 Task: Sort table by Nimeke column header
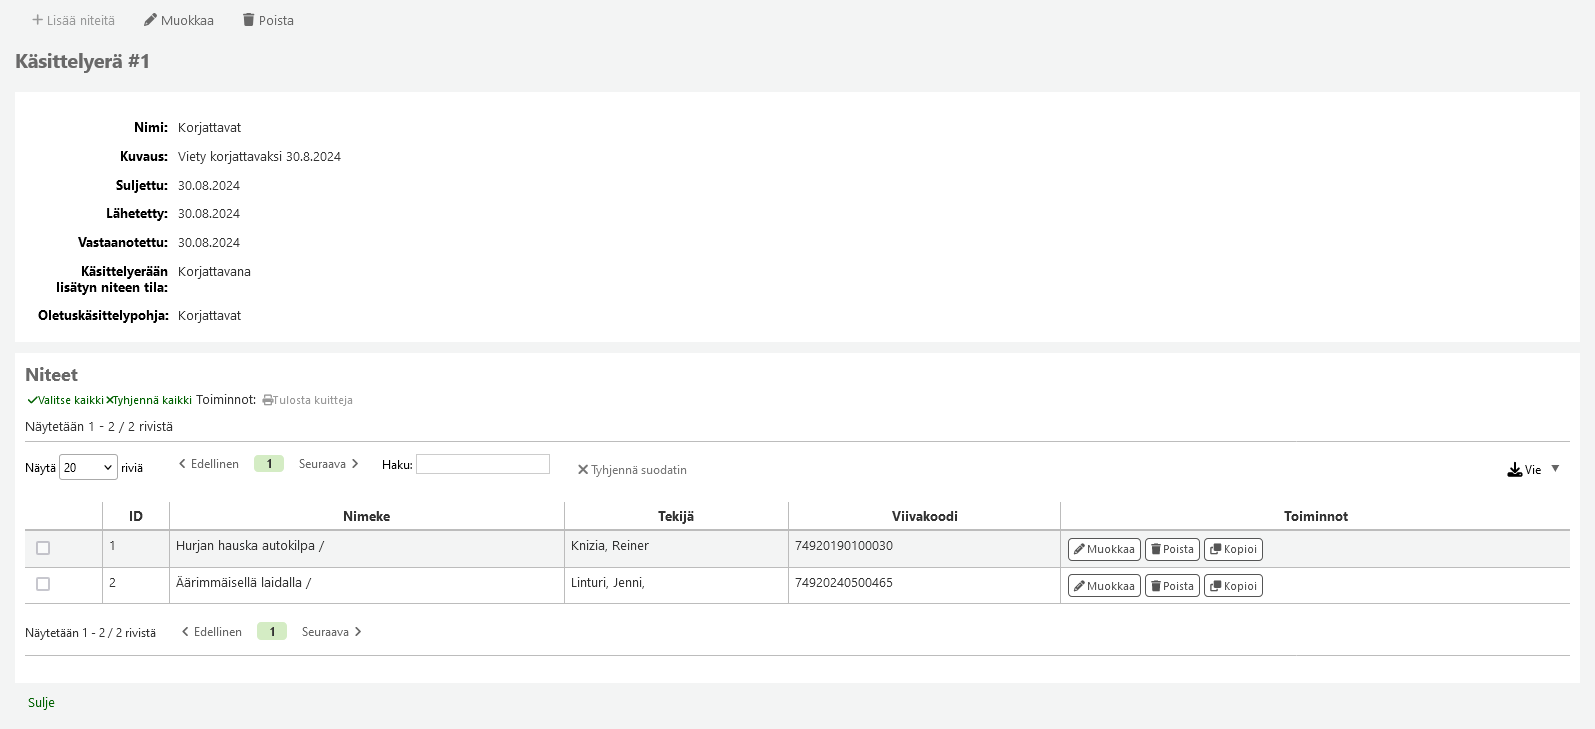point(367,516)
